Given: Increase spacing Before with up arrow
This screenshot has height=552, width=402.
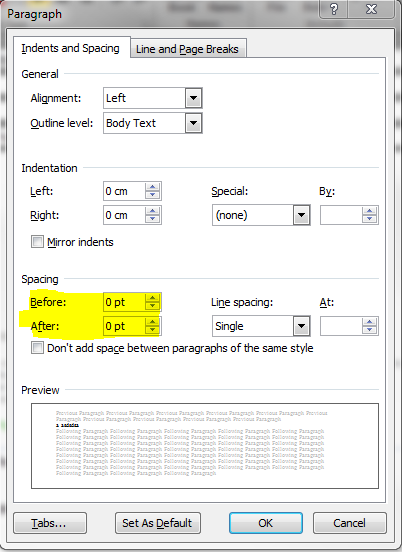Looking at the screenshot, I should [x=152, y=298].
